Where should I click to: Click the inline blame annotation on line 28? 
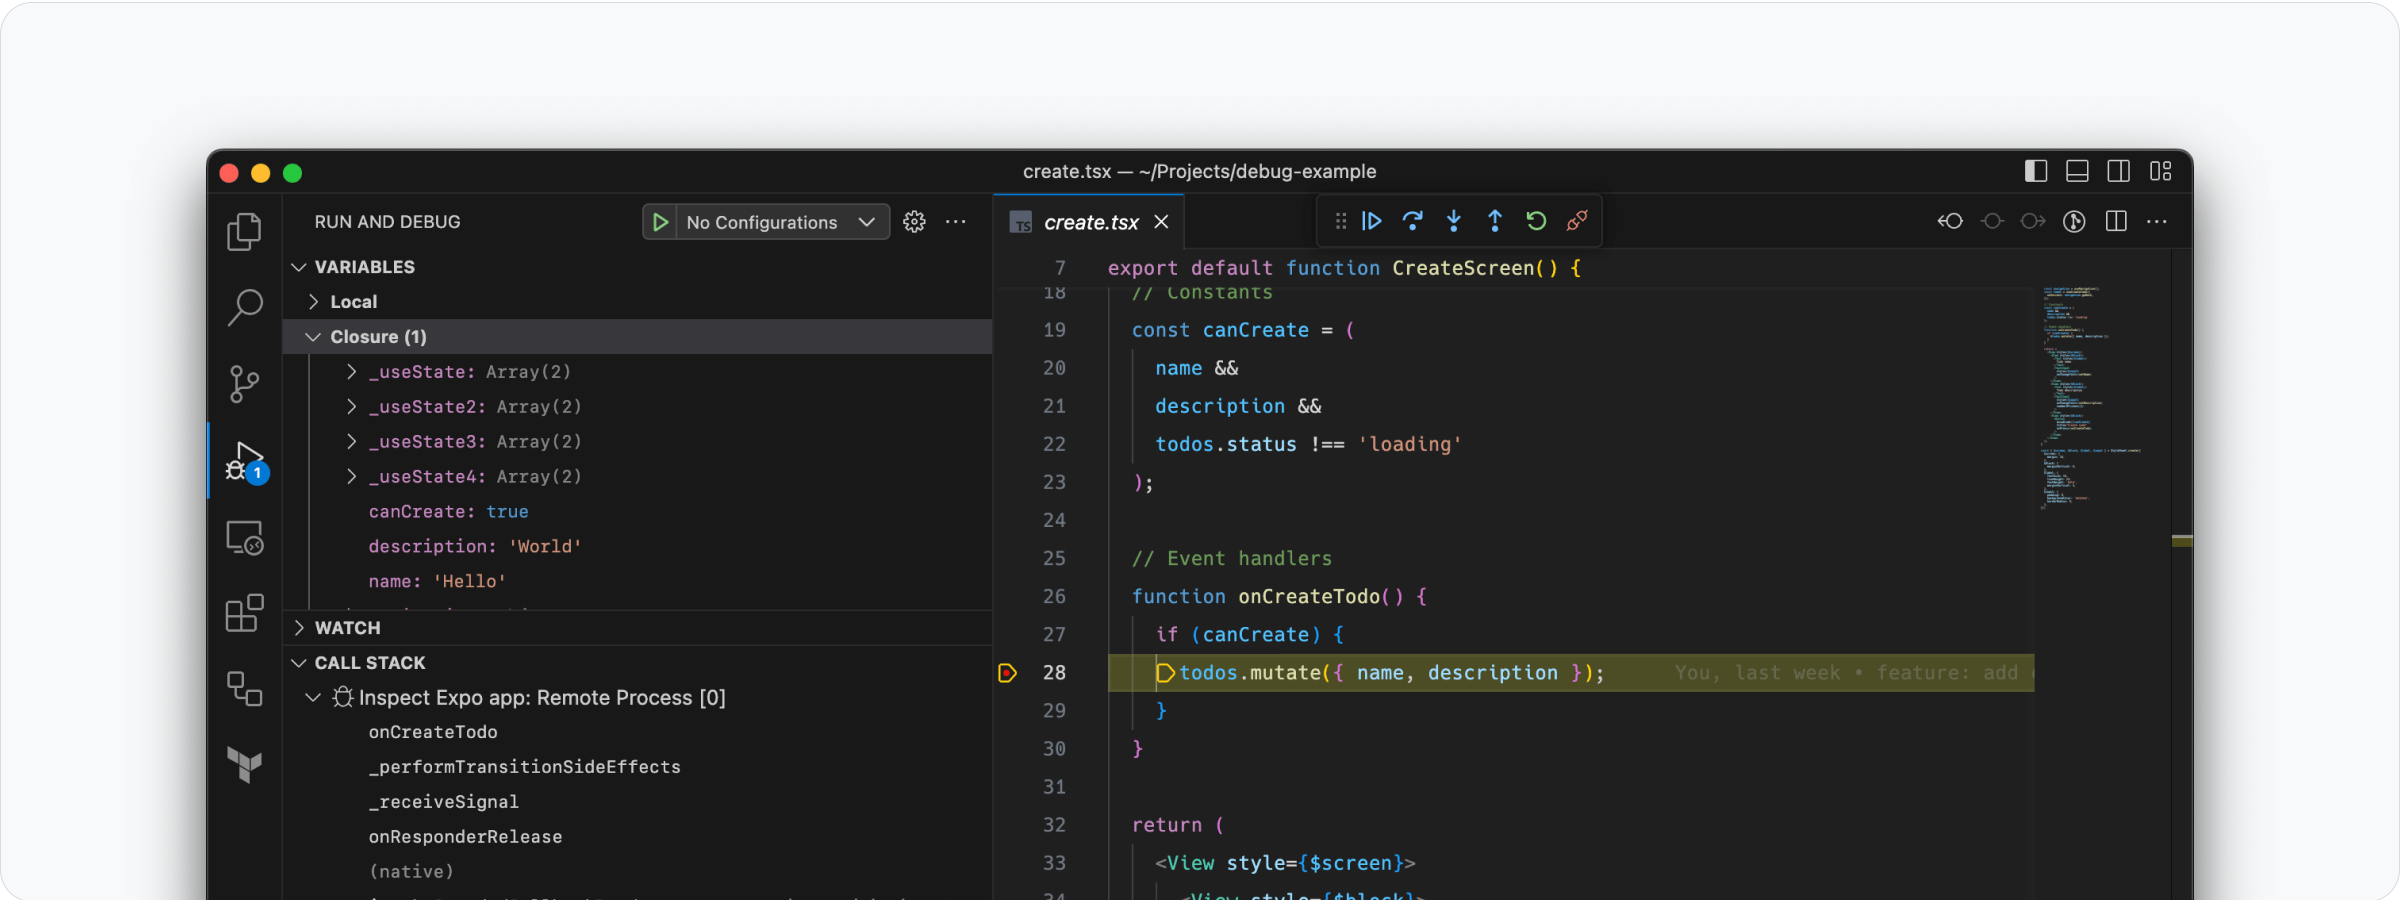point(1854,673)
